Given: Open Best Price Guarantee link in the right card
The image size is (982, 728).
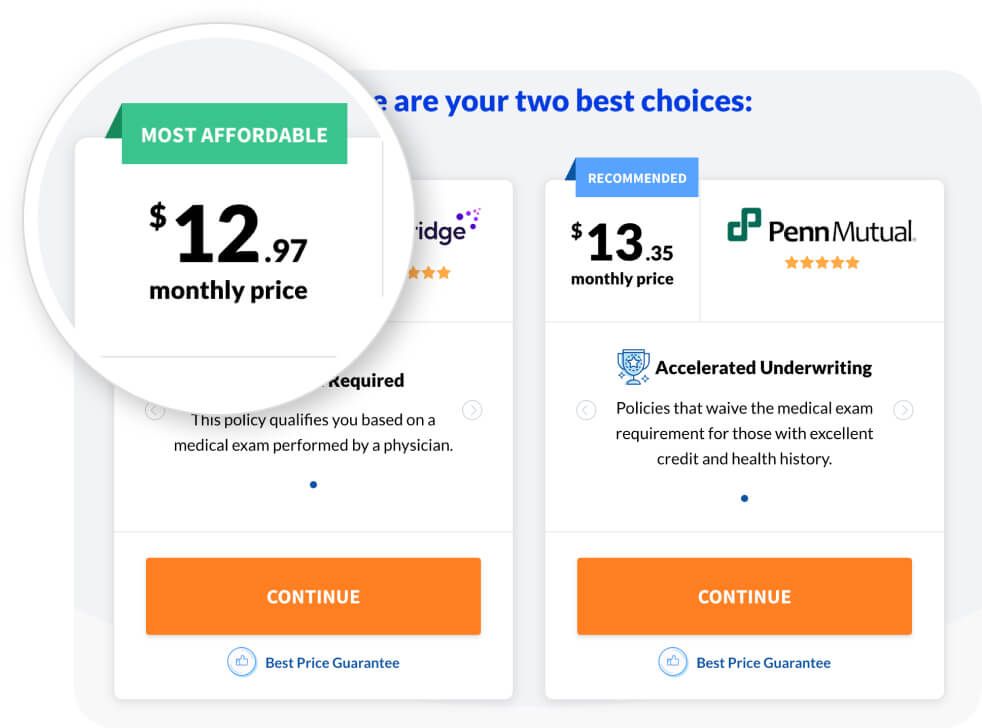Looking at the screenshot, I should coord(763,663).
